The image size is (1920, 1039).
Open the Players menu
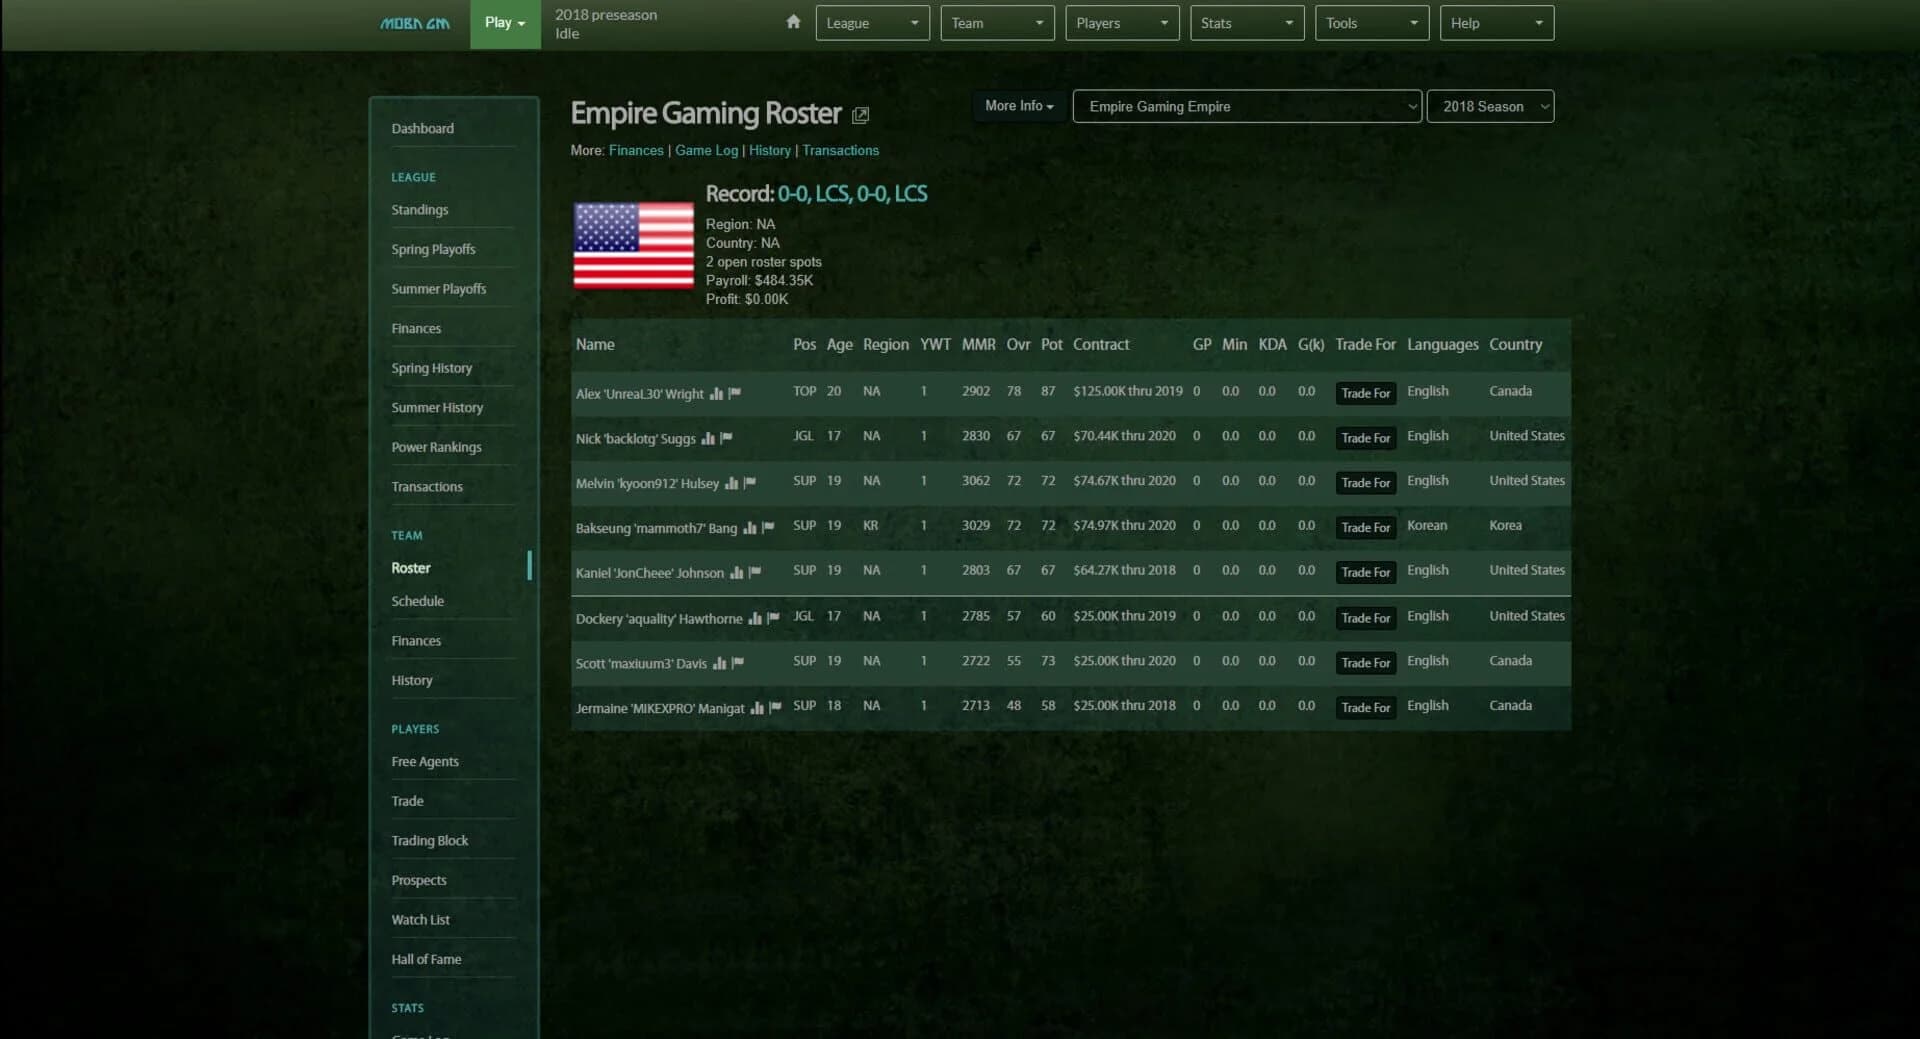click(1120, 22)
